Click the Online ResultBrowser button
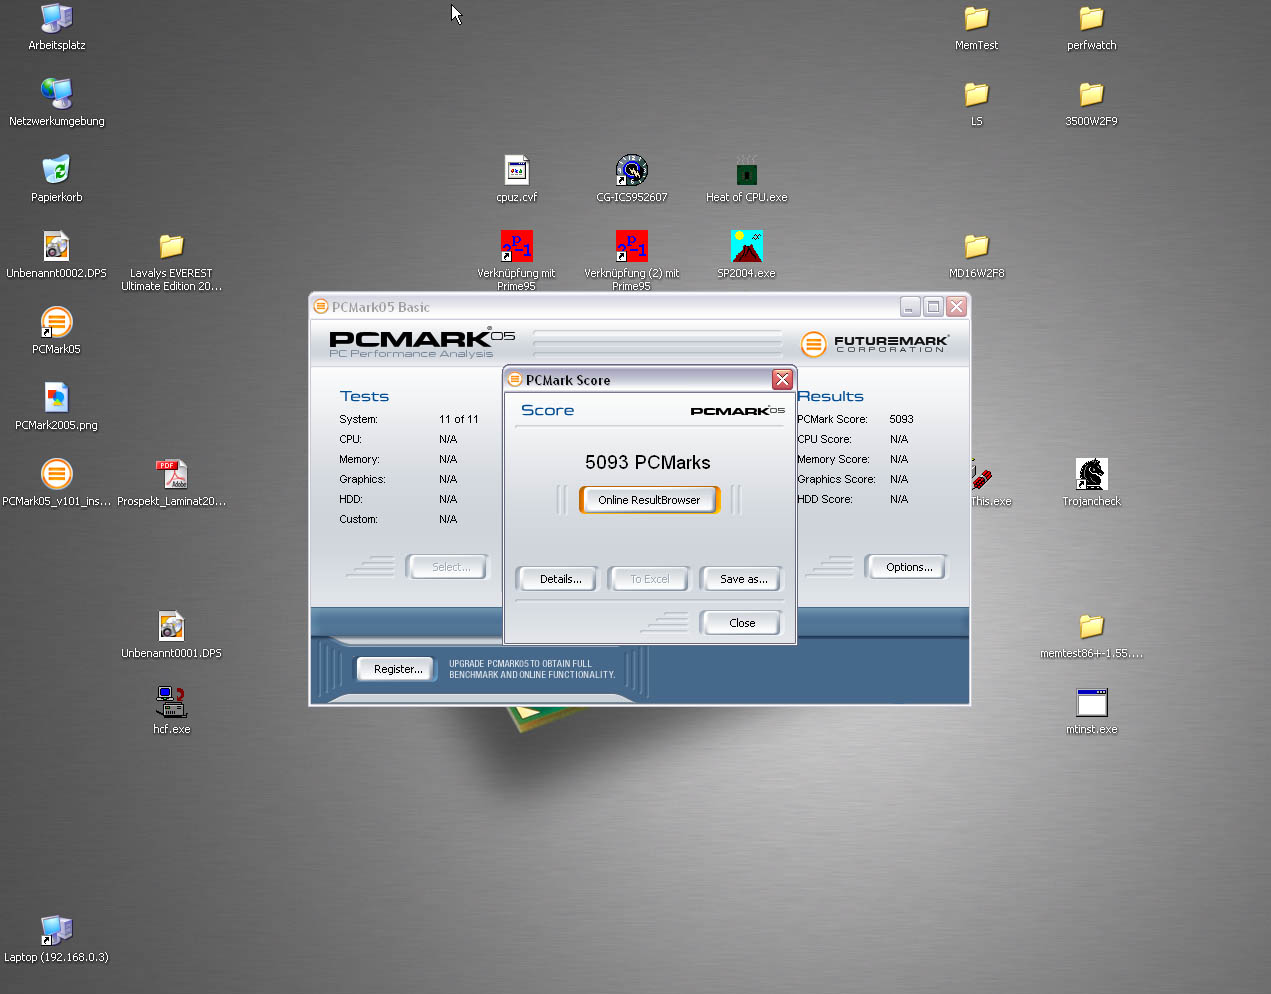 (649, 500)
